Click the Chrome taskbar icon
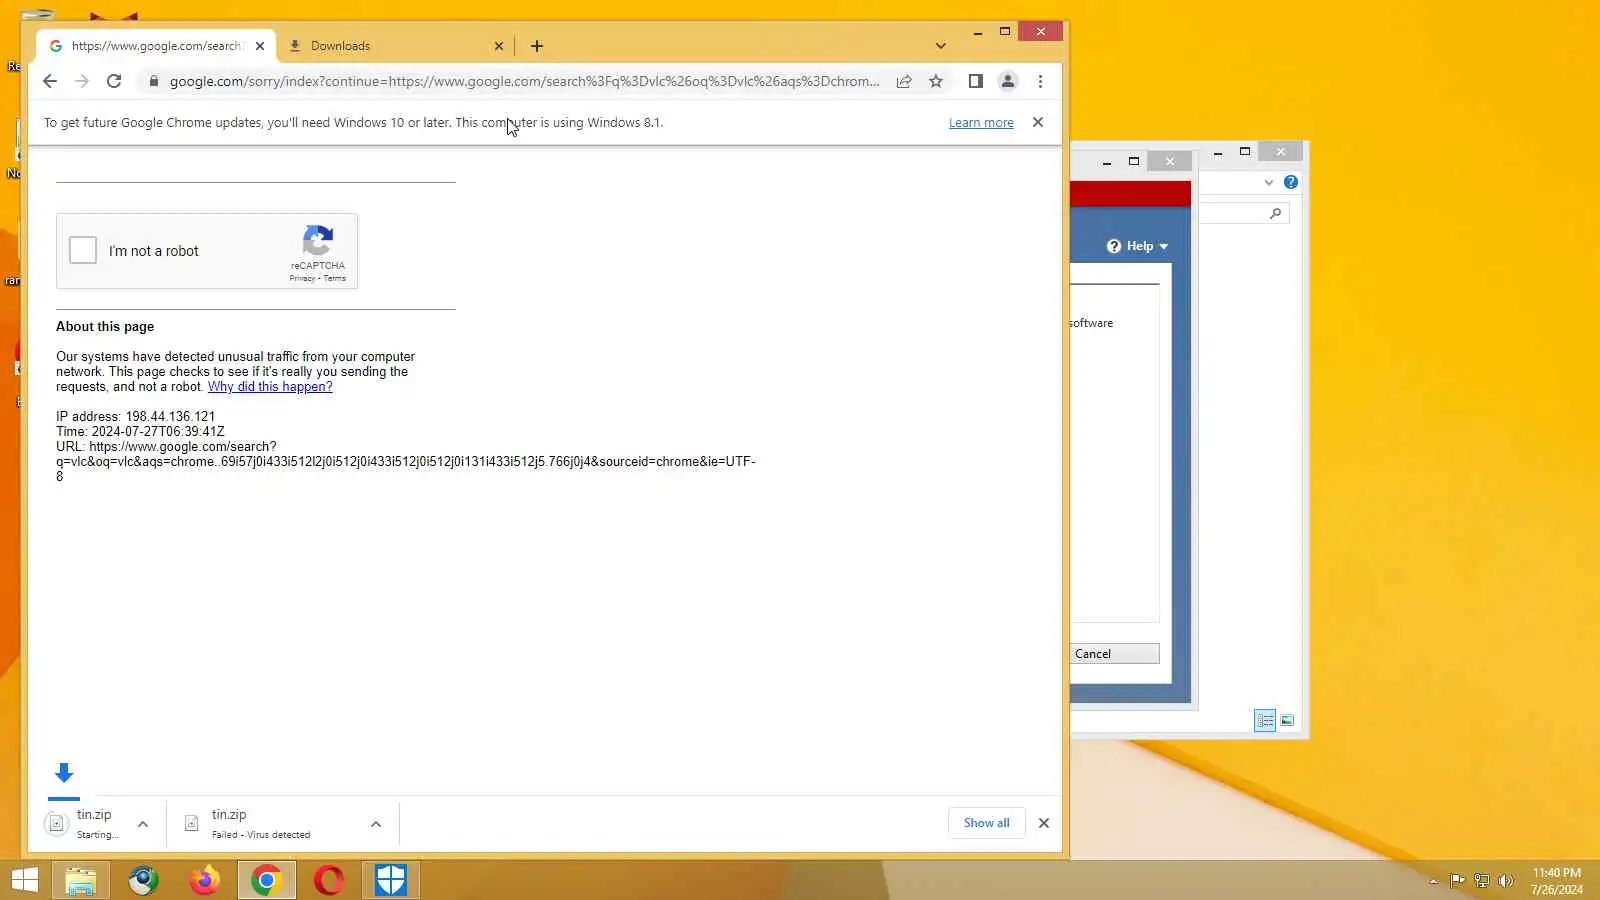Image resolution: width=1600 pixels, height=900 pixels. pyautogui.click(x=267, y=880)
